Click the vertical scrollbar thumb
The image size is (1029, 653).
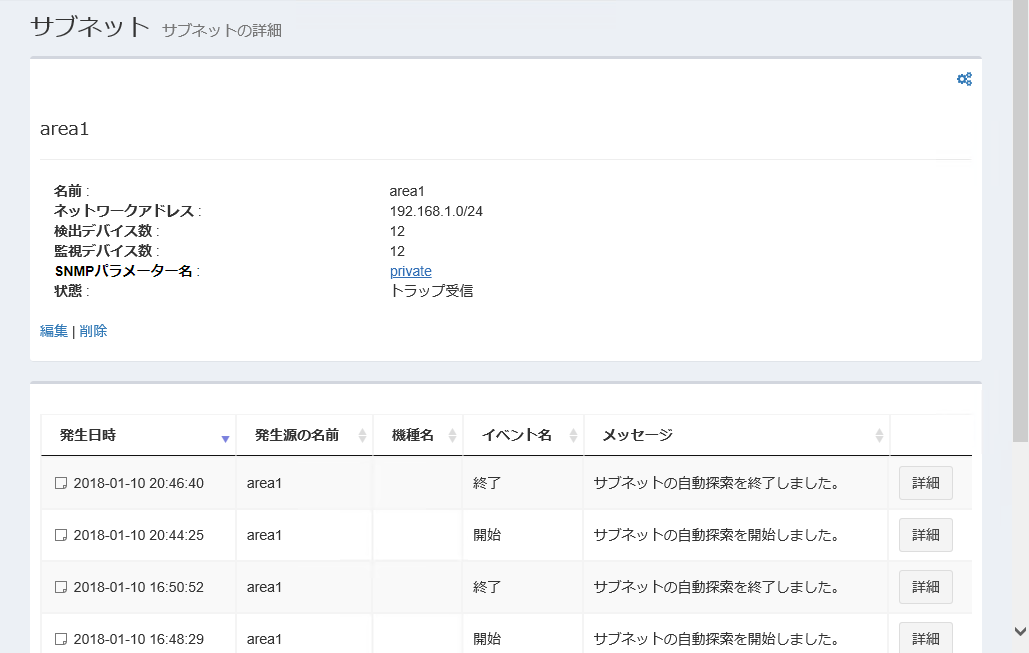[1020, 220]
